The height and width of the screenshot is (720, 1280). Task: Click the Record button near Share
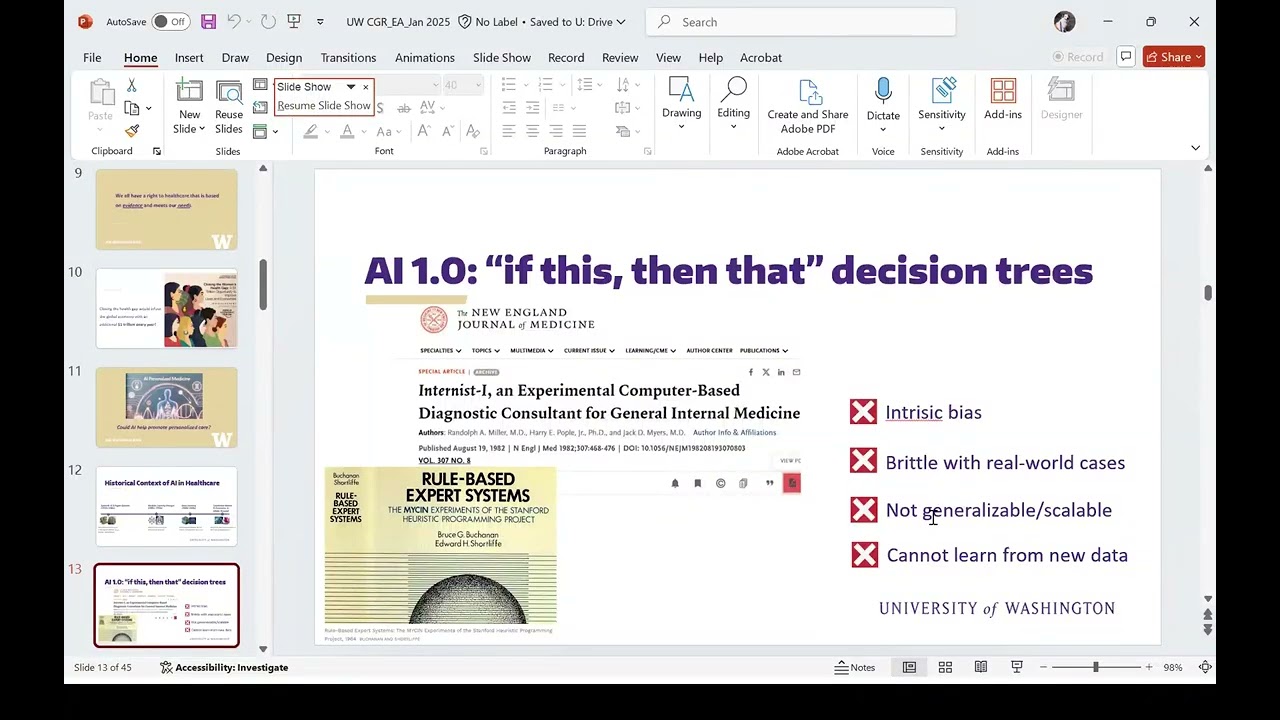(x=1077, y=57)
